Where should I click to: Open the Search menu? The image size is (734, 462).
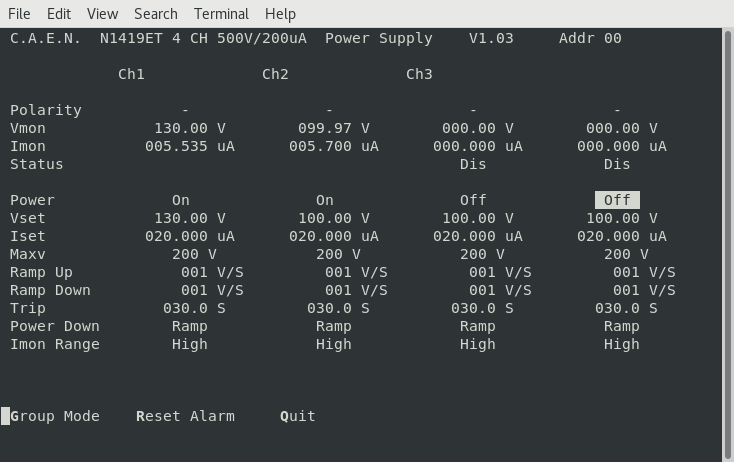point(156,14)
